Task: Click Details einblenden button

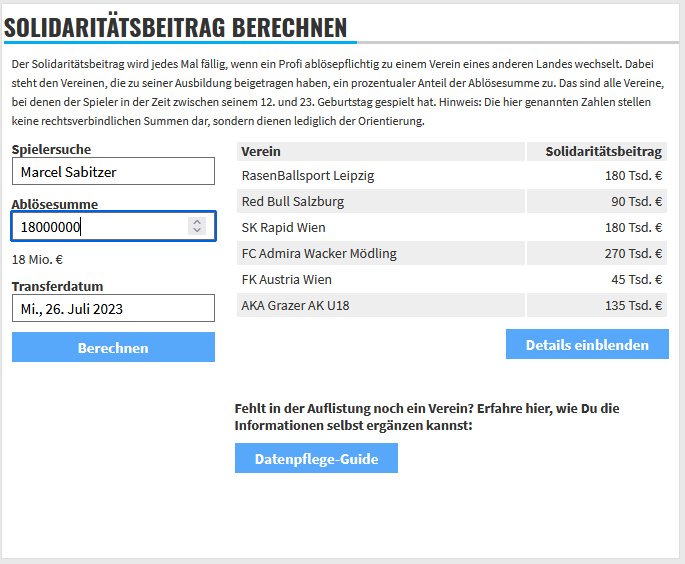Action: pos(587,344)
